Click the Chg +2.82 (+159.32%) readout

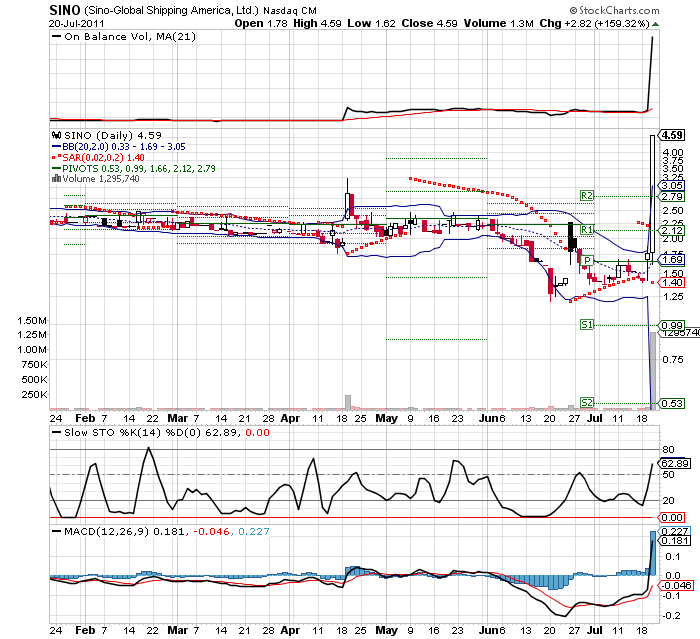tap(595, 24)
